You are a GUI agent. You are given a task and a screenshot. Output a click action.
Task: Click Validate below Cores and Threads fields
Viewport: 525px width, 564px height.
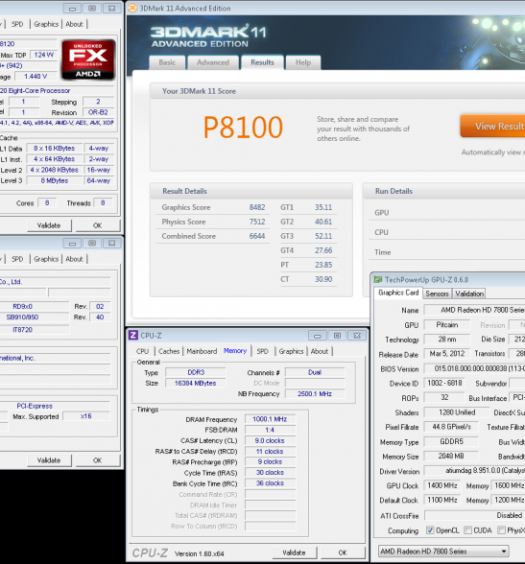pos(49,226)
